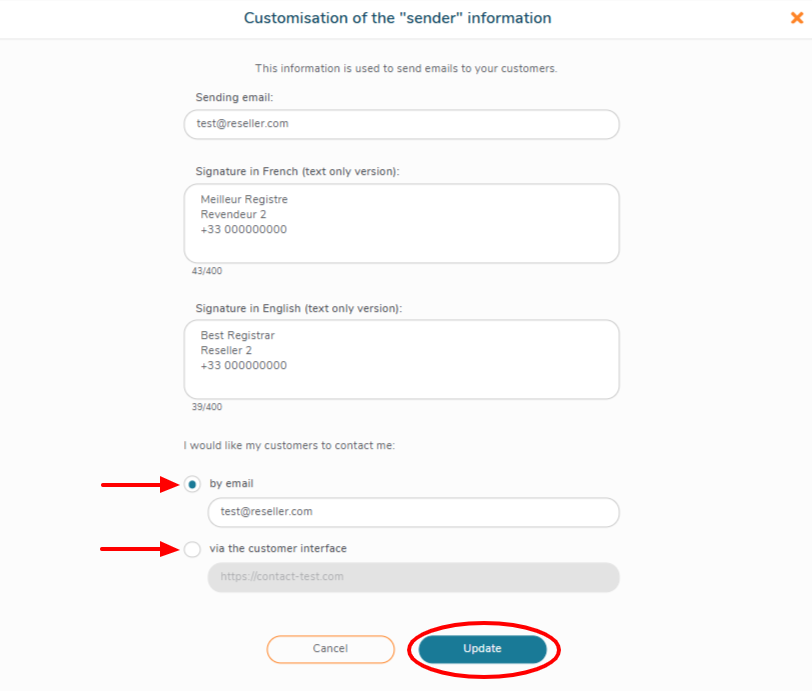Click the 'Sending email:' field label
The height and width of the screenshot is (691, 812).
235,97
